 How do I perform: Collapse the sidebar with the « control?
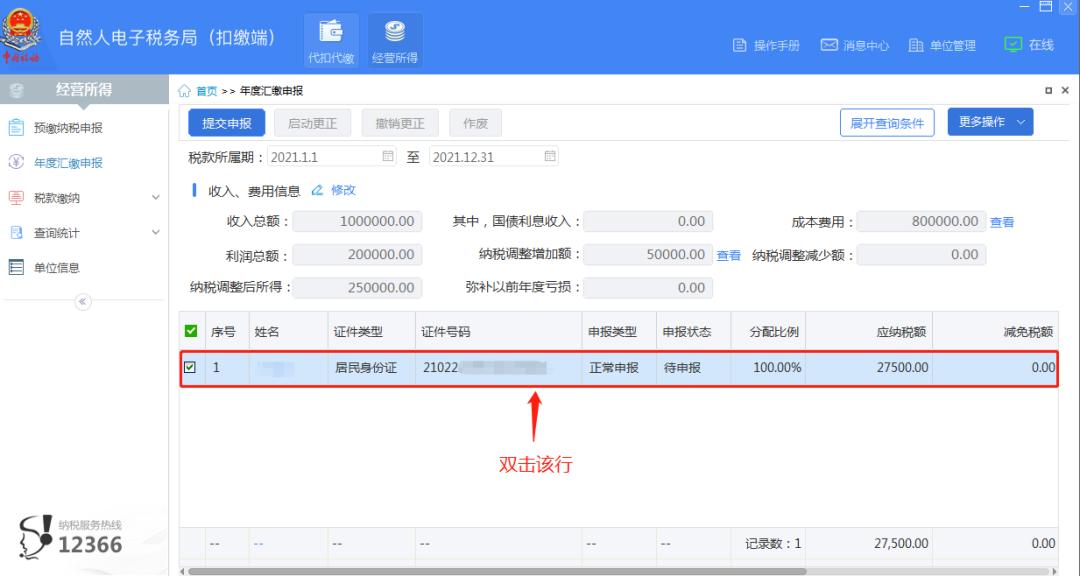[84, 301]
